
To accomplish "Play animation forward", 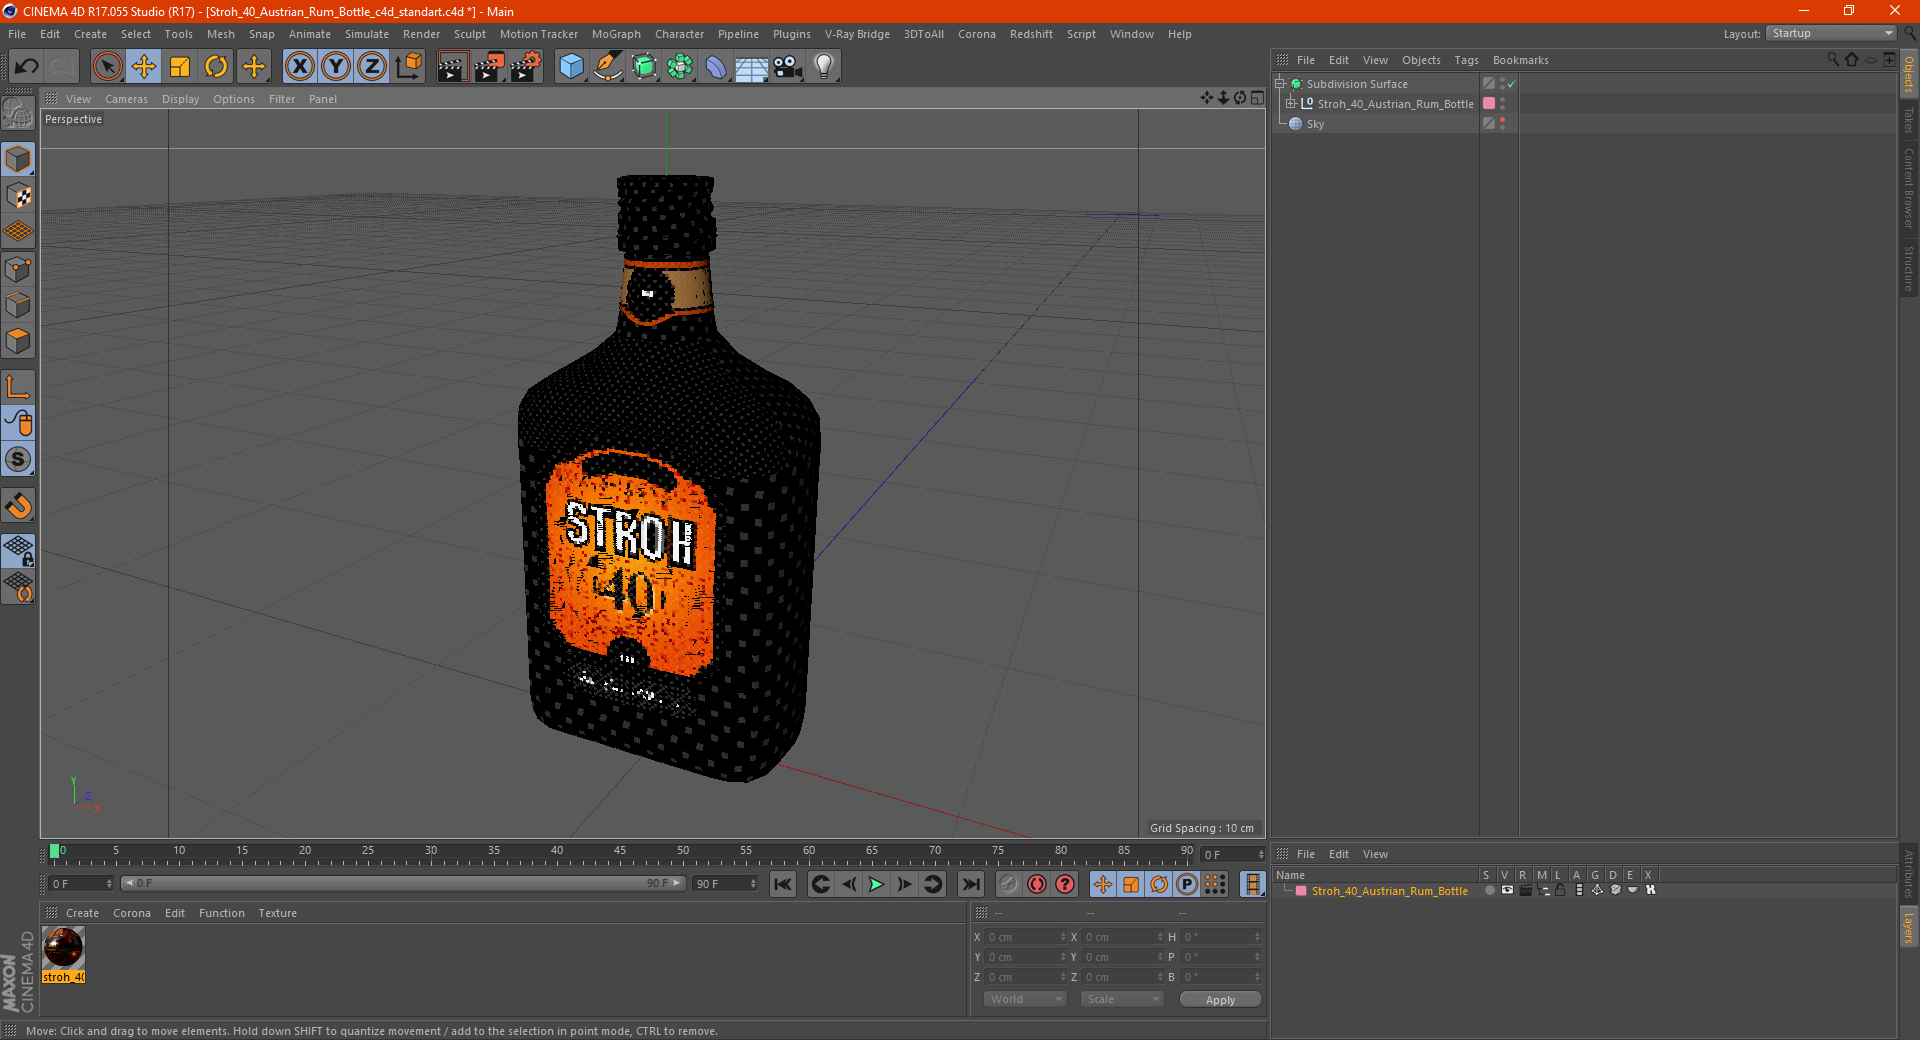I will [876, 884].
